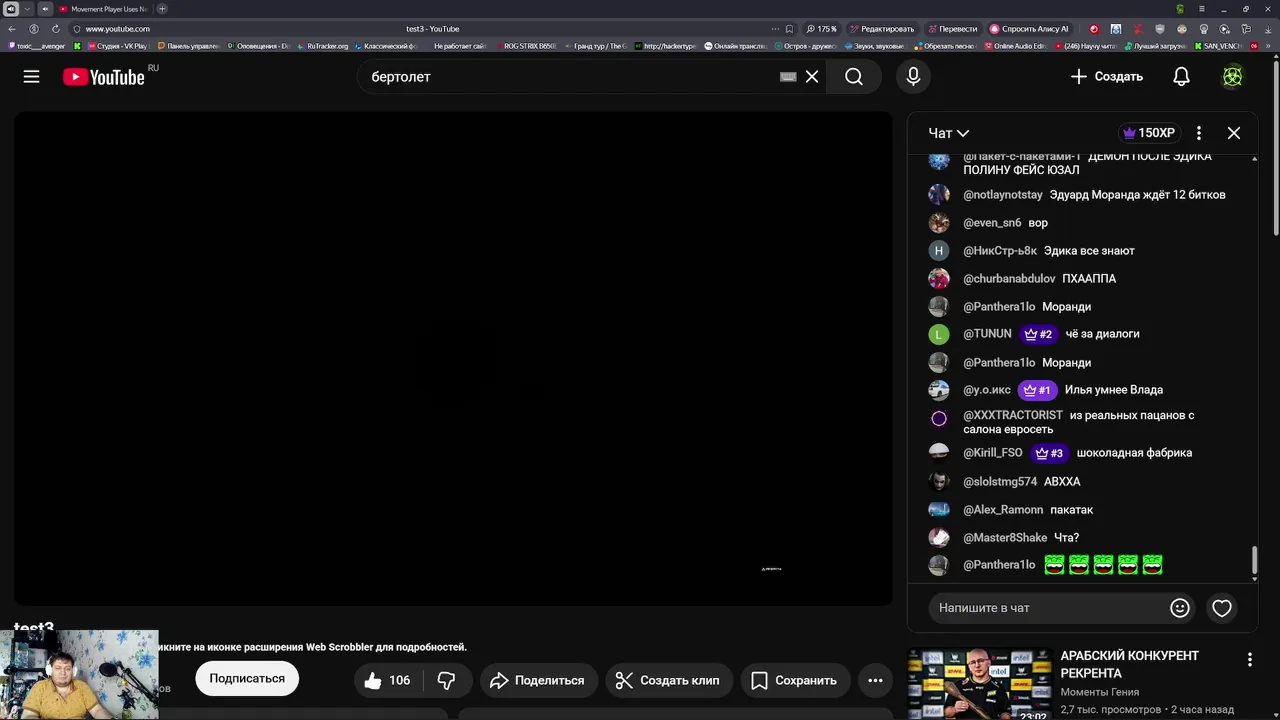Like the video with thumbs up

click(386, 680)
